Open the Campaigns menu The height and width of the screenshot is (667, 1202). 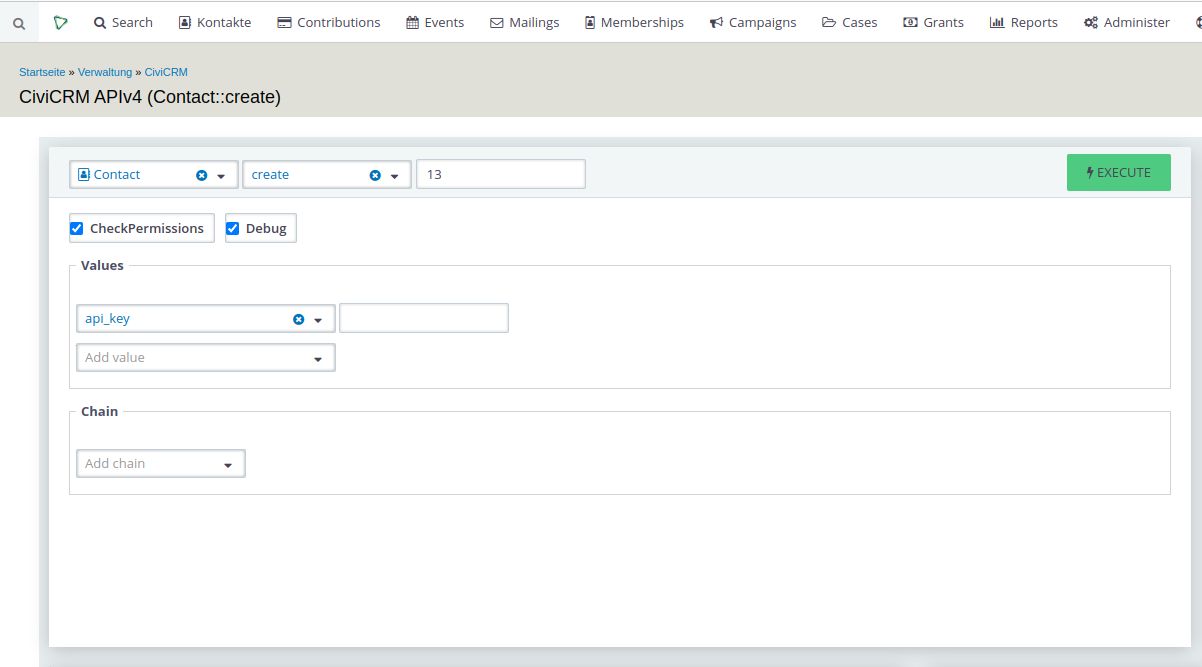click(755, 22)
